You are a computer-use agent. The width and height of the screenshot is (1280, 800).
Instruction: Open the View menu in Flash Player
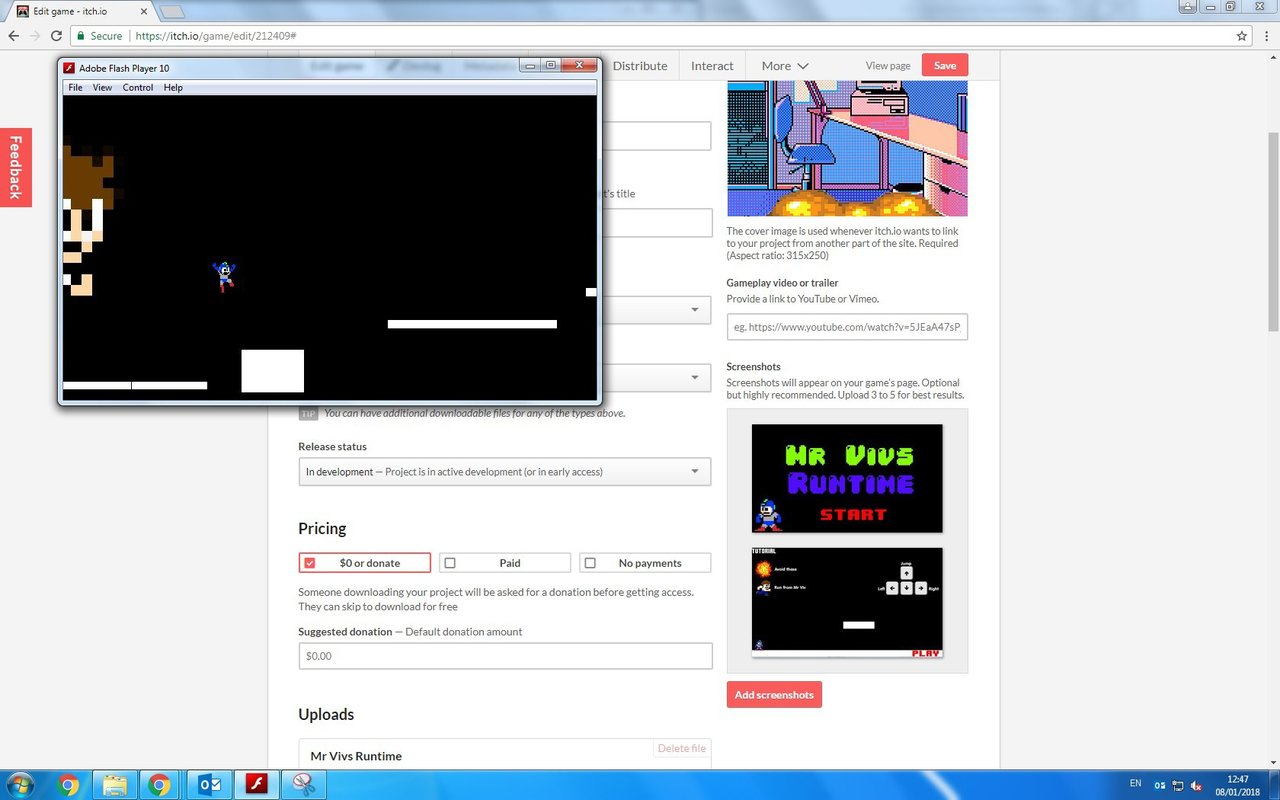coord(102,88)
